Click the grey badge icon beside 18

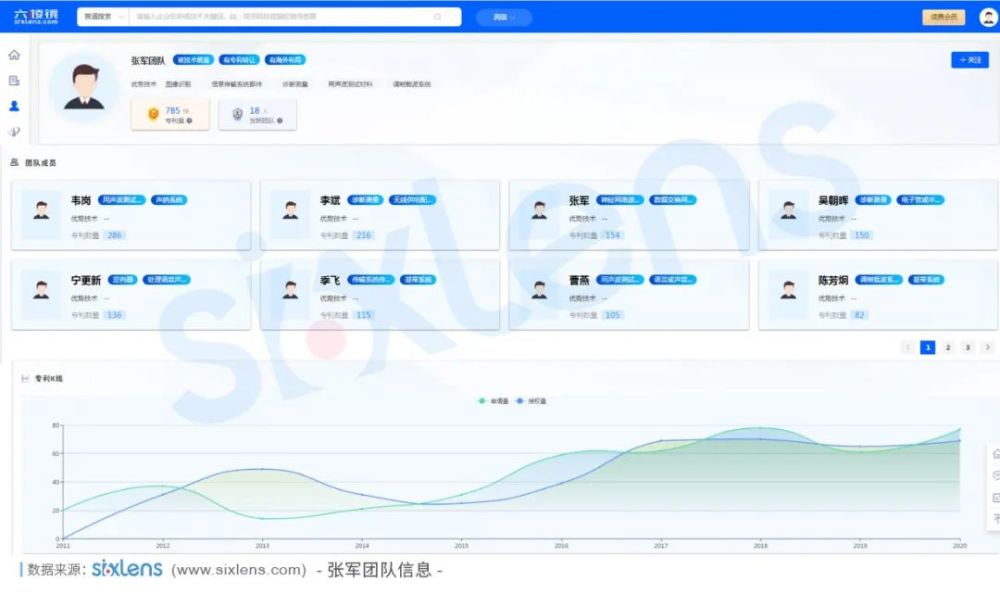pyautogui.click(x=237, y=114)
